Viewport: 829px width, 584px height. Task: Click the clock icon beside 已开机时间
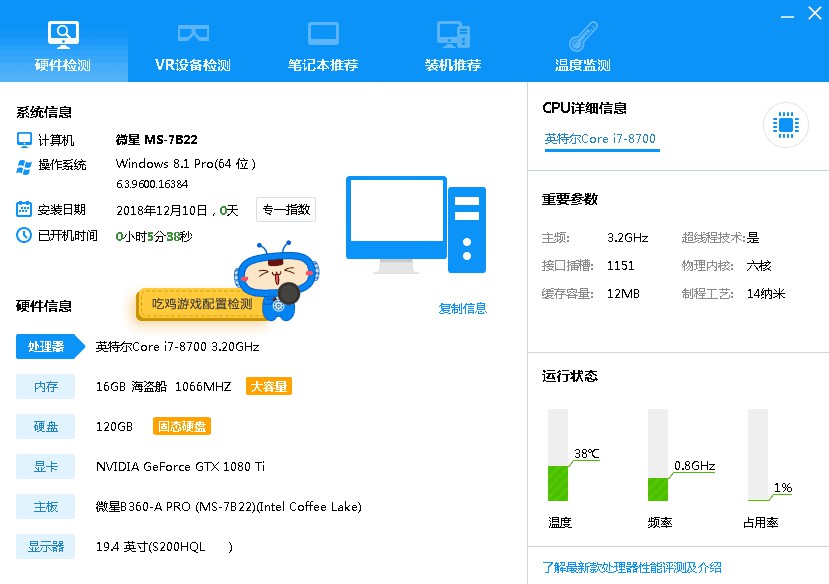(24, 235)
